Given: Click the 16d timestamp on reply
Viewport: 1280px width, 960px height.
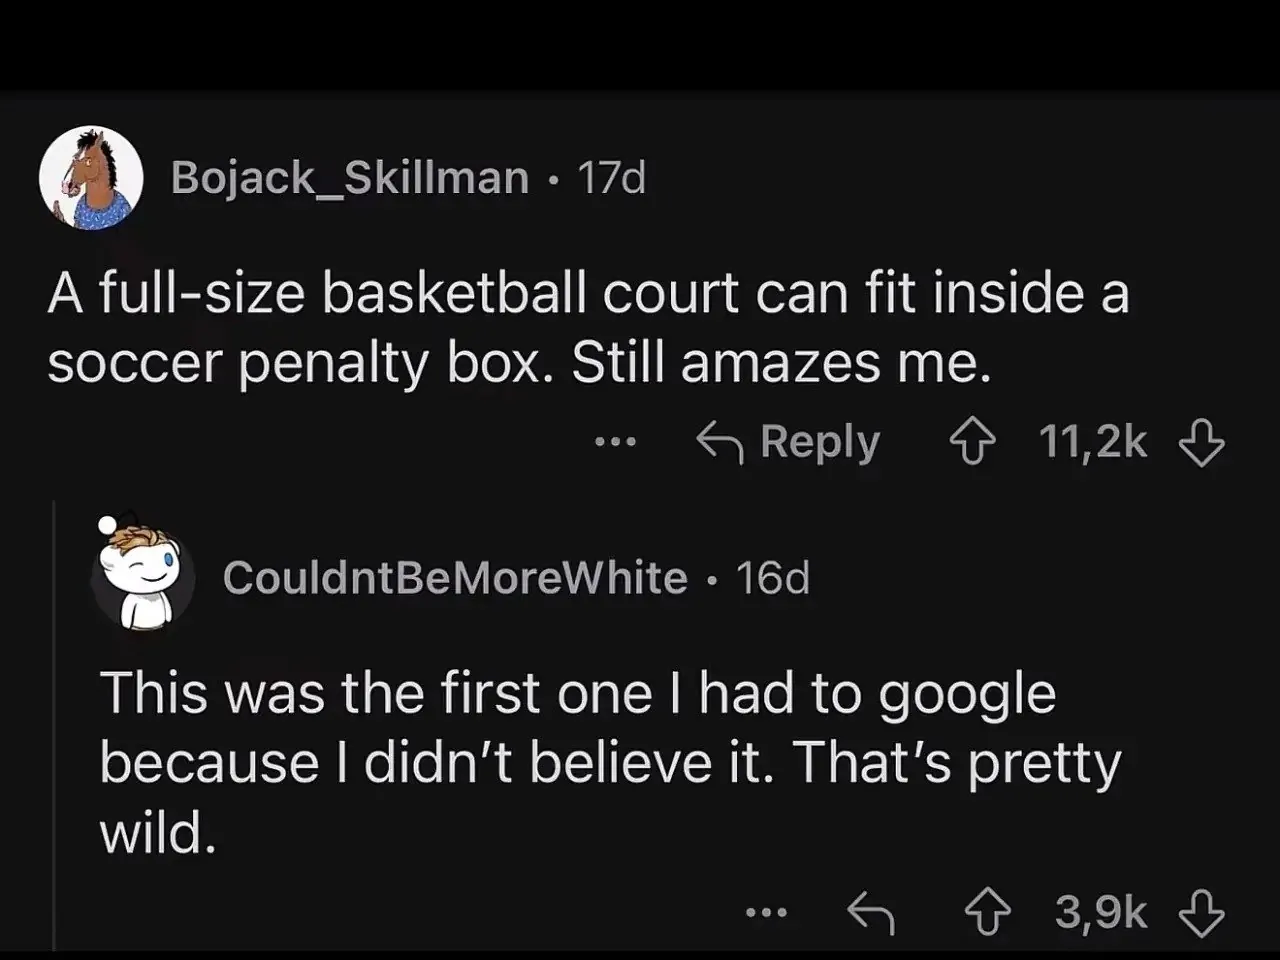Looking at the screenshot, I should coord(772,578).
